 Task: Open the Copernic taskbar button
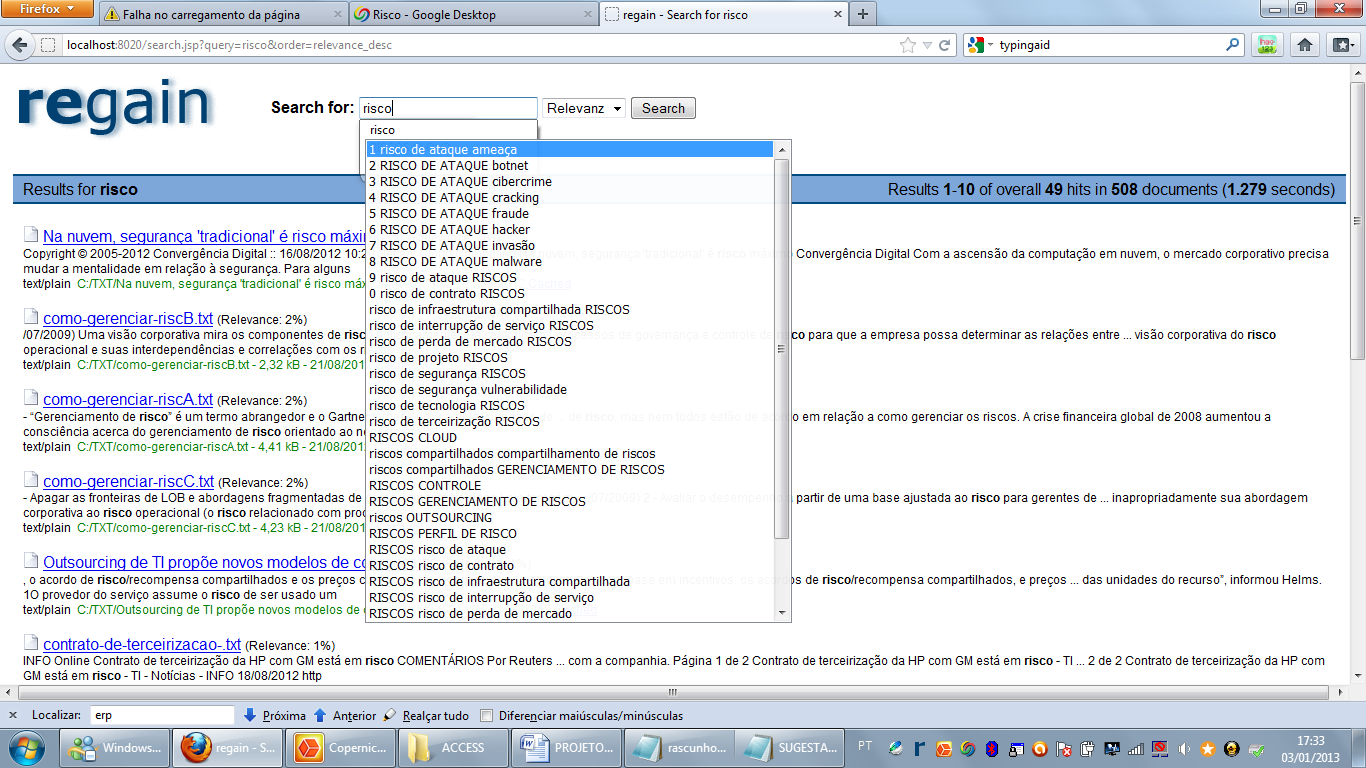click(340, 748)
